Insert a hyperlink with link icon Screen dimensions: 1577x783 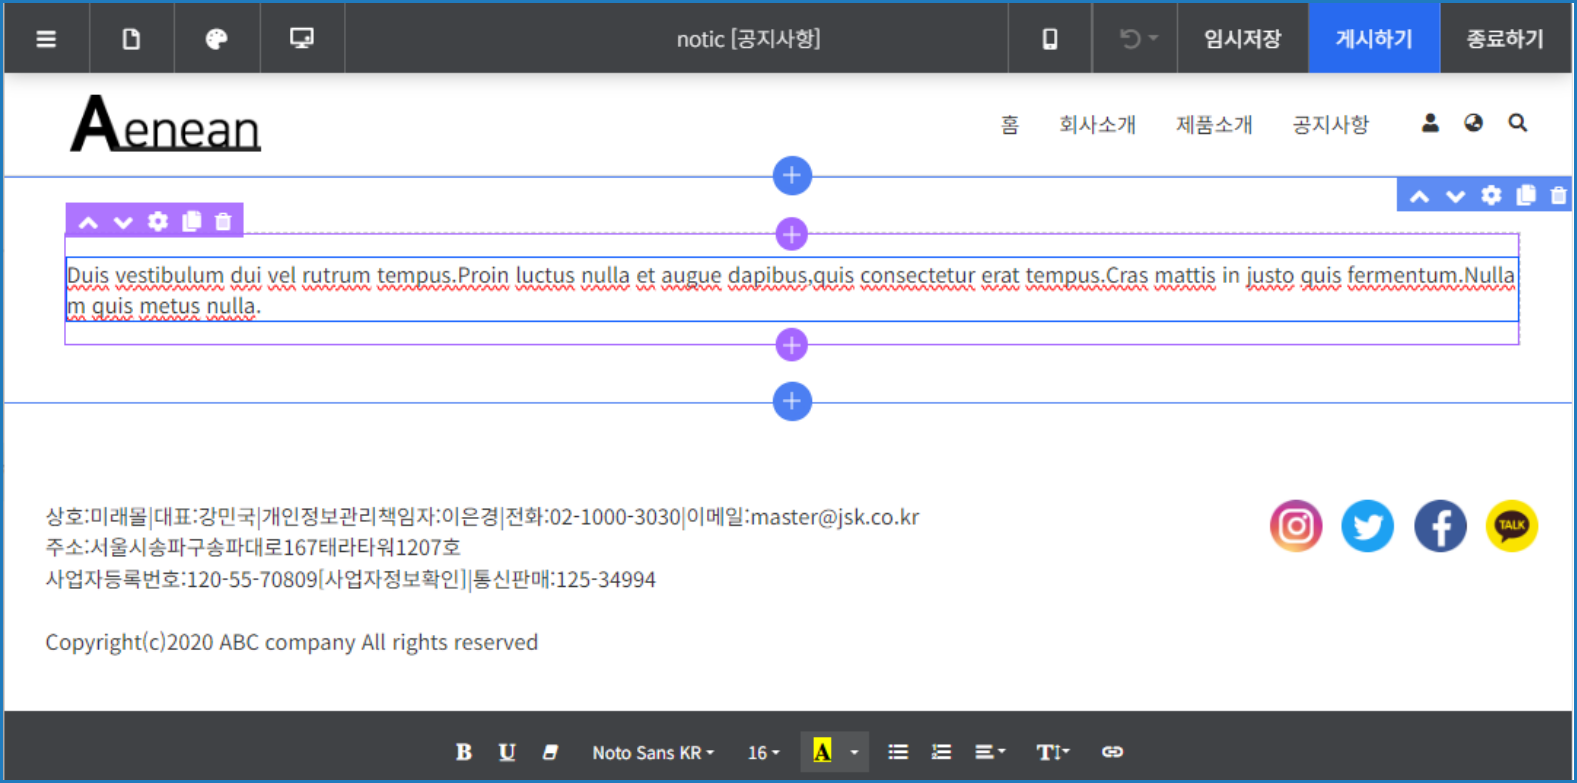pos(1112,752)
